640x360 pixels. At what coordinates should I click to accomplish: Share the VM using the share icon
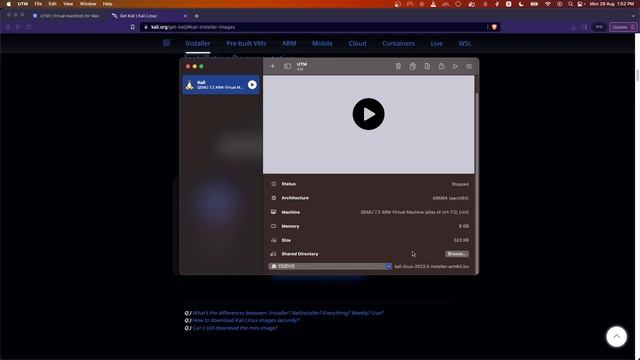point(441,66)
